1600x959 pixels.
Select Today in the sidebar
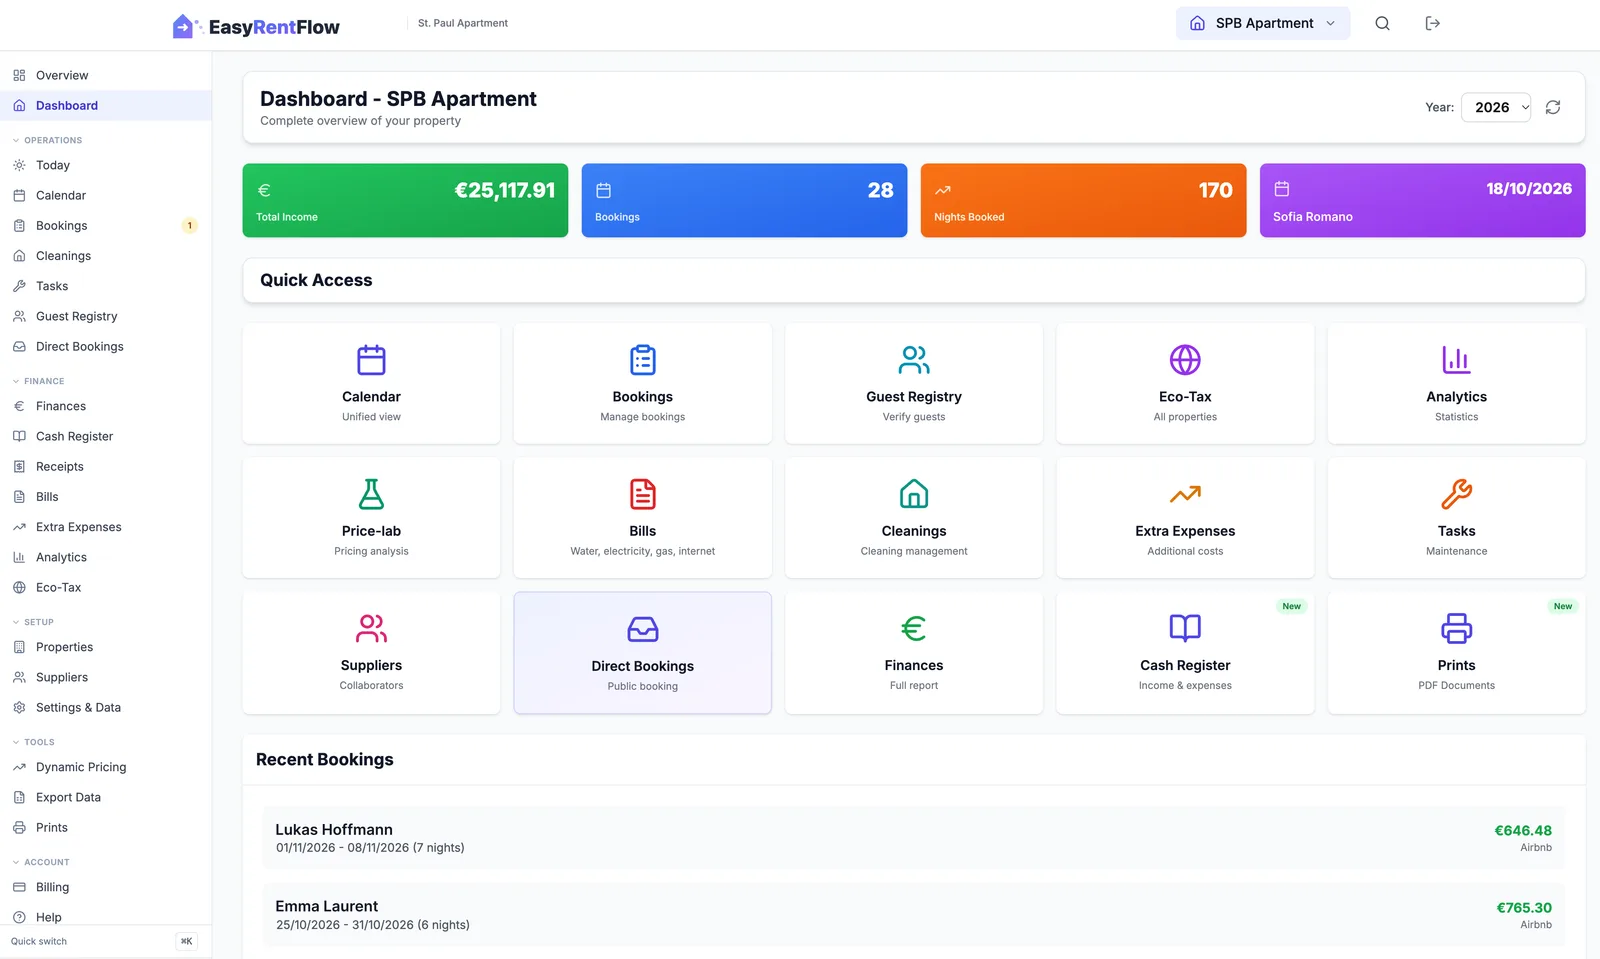tap(106, 165)
